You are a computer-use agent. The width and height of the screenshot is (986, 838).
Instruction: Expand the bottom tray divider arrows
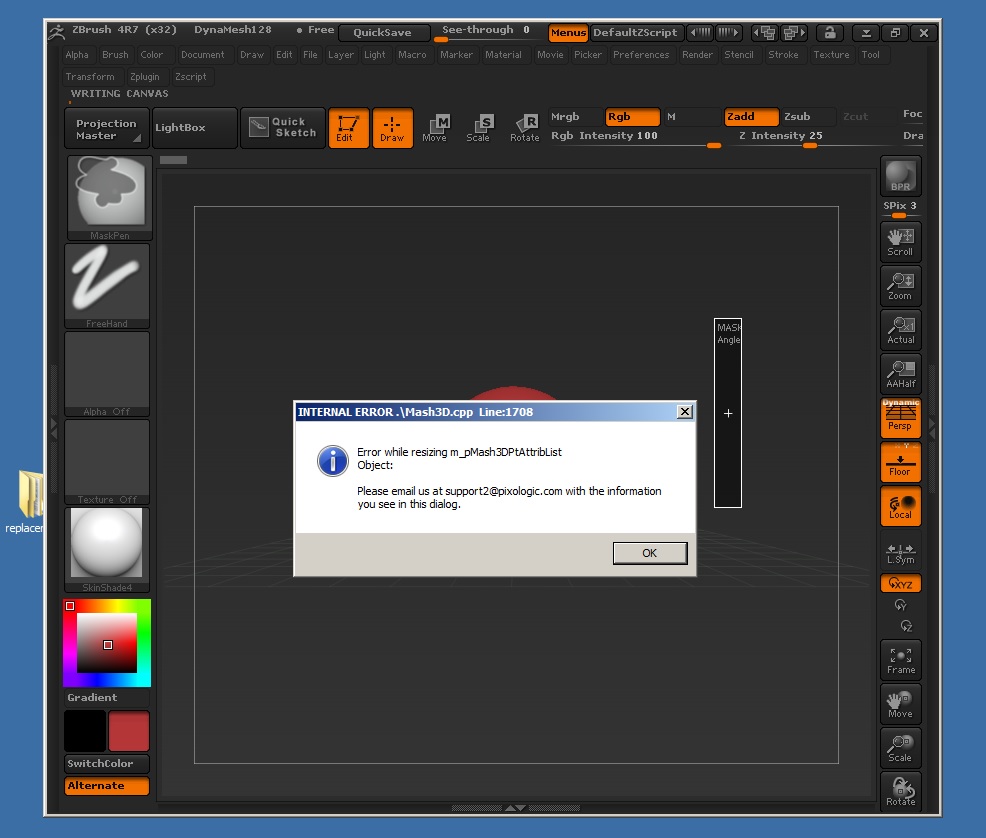[x=516, y=808]
